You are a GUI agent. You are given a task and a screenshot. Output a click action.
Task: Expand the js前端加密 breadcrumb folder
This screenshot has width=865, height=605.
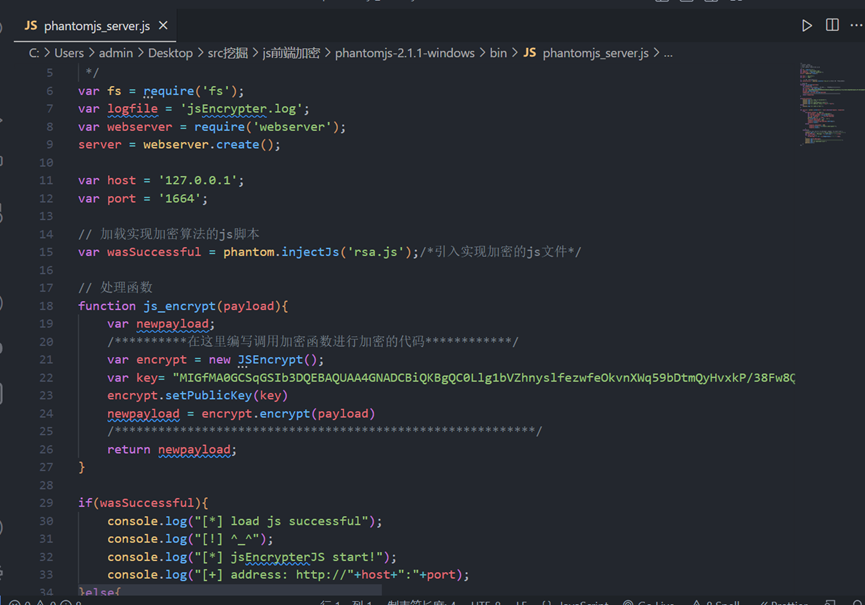(291, 53)
